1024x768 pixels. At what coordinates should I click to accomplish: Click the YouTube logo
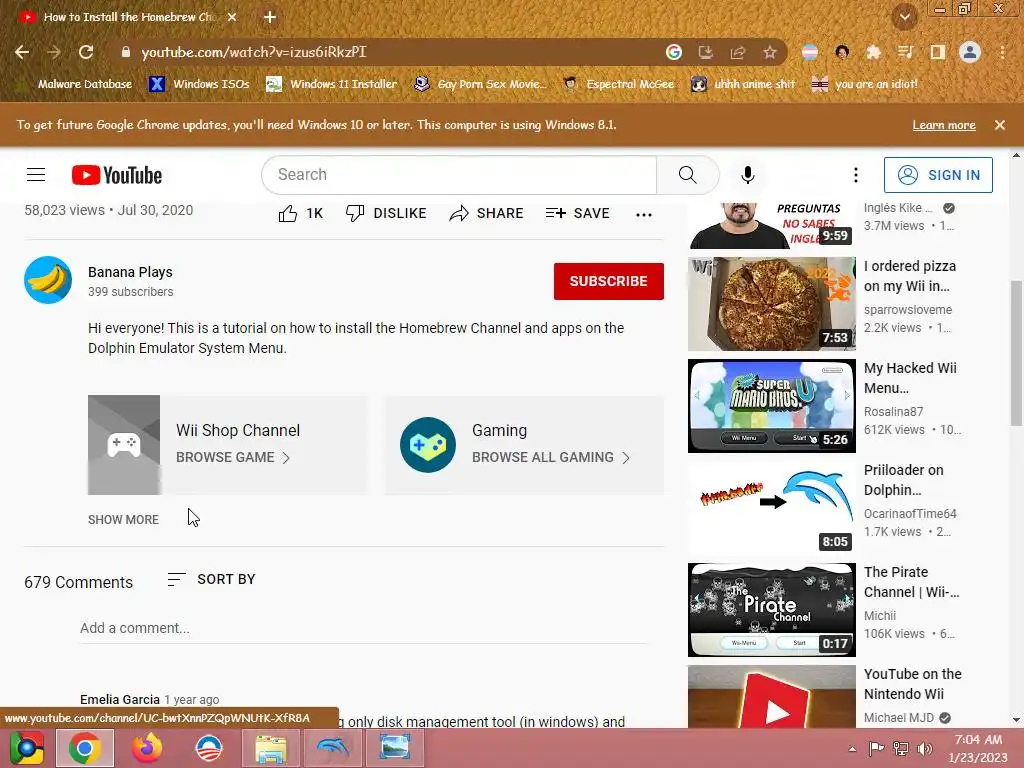point(117,175)
